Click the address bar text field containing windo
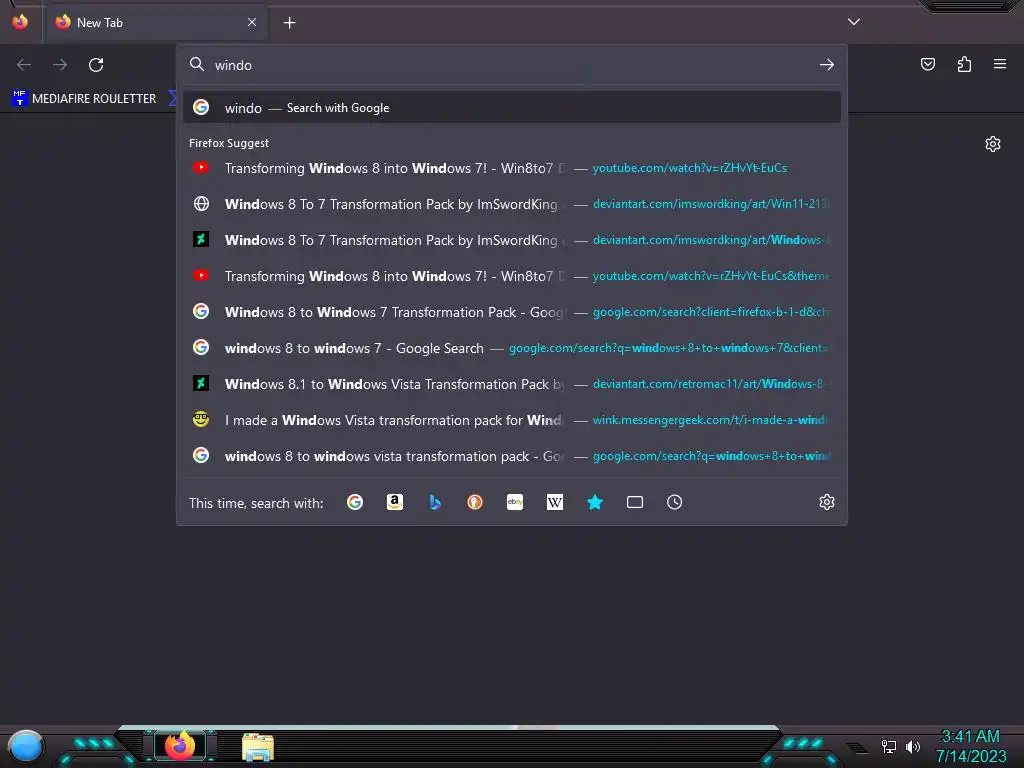 [x=513, y=65]
